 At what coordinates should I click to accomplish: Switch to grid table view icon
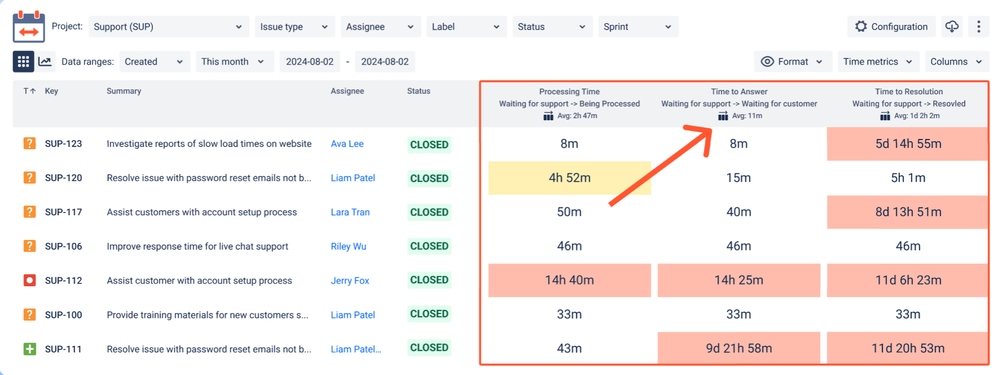(x=24, y=62)
